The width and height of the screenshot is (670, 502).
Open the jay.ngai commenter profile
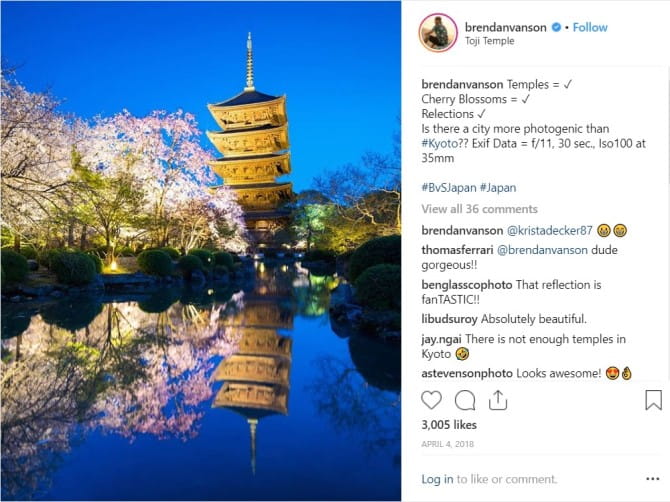[441, 339]
